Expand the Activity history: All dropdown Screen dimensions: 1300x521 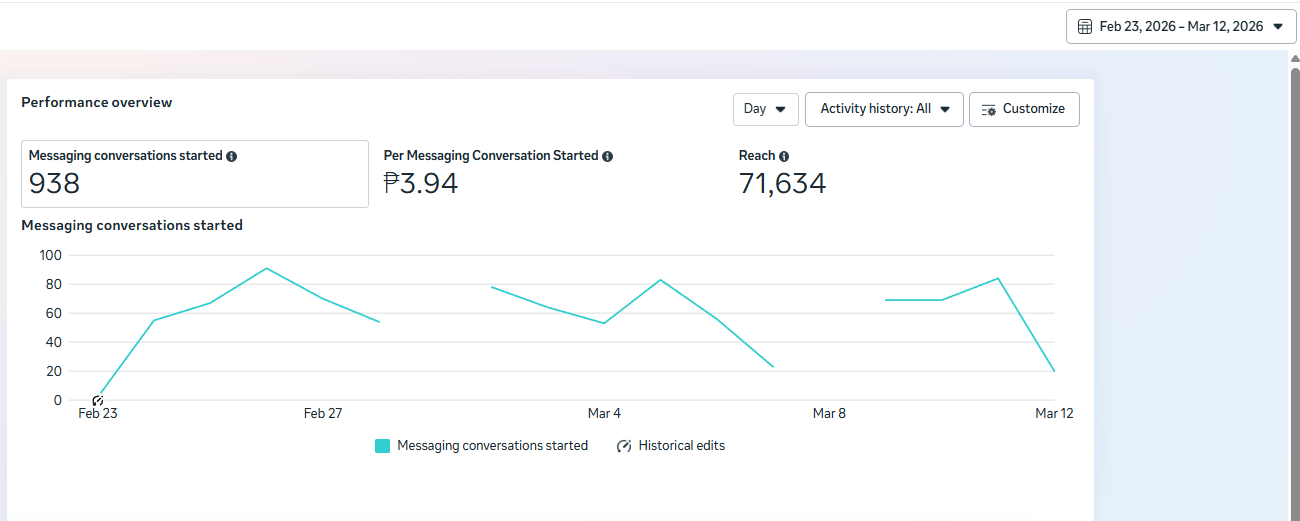(x=884, y=109)
